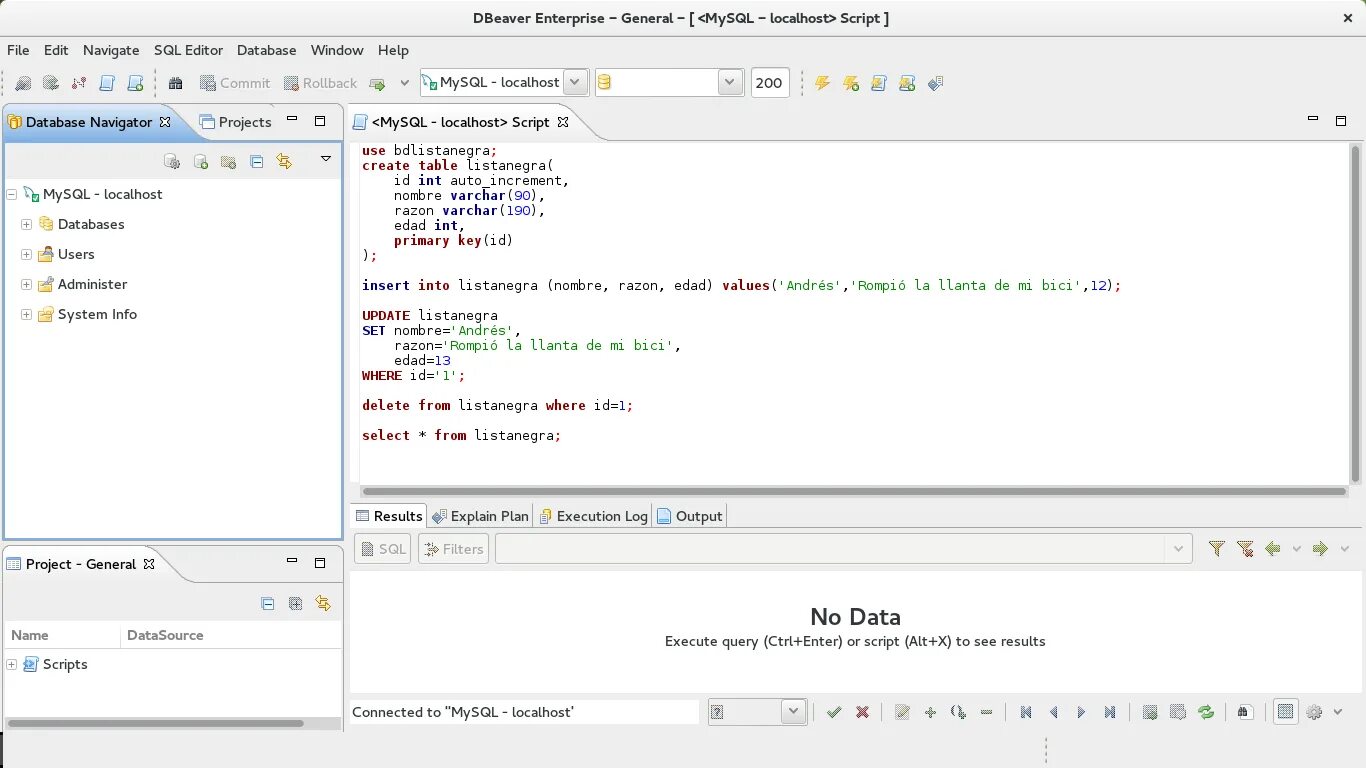Click the Filters button in results panel
This screenshot has width=1366, height=768.
click(x=453, y=549)
